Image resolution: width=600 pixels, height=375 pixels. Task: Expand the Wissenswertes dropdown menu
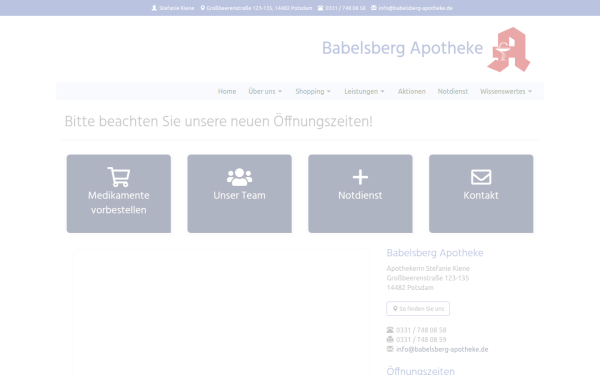506,91
